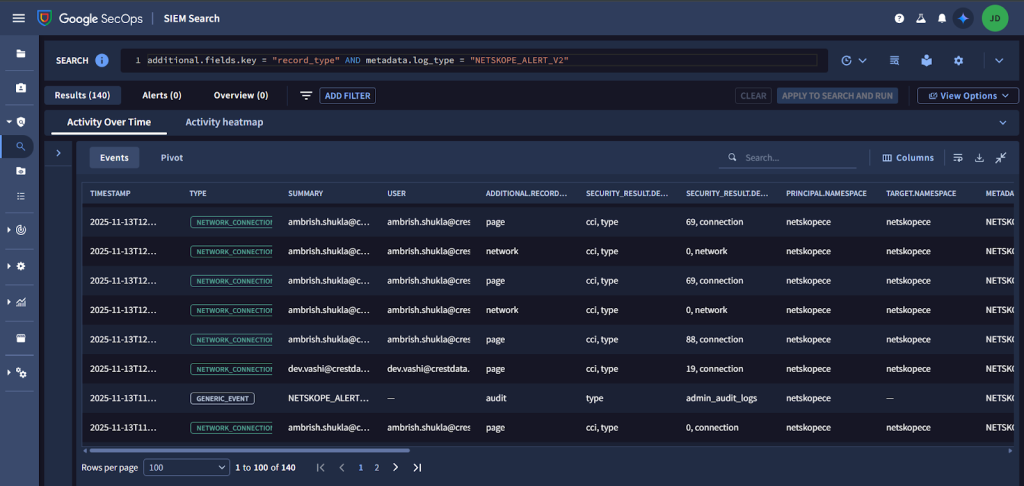Jump to the last results page
The width and height of the screenshot is (1024, 486).
point(418,468)
